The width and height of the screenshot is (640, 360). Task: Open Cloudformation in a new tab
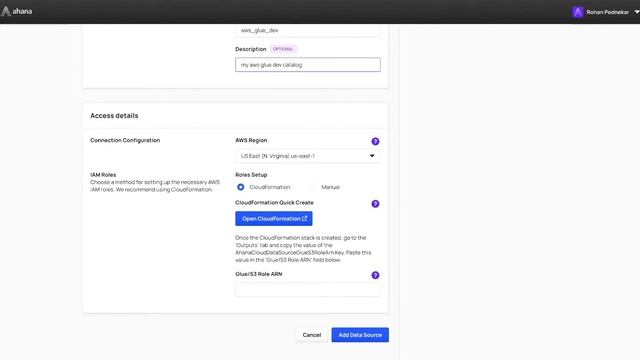coord(274,218)
